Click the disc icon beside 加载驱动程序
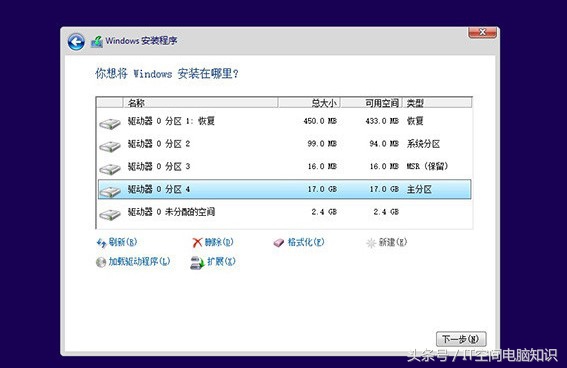Screen dimensions: 567x368 point(101,262)
